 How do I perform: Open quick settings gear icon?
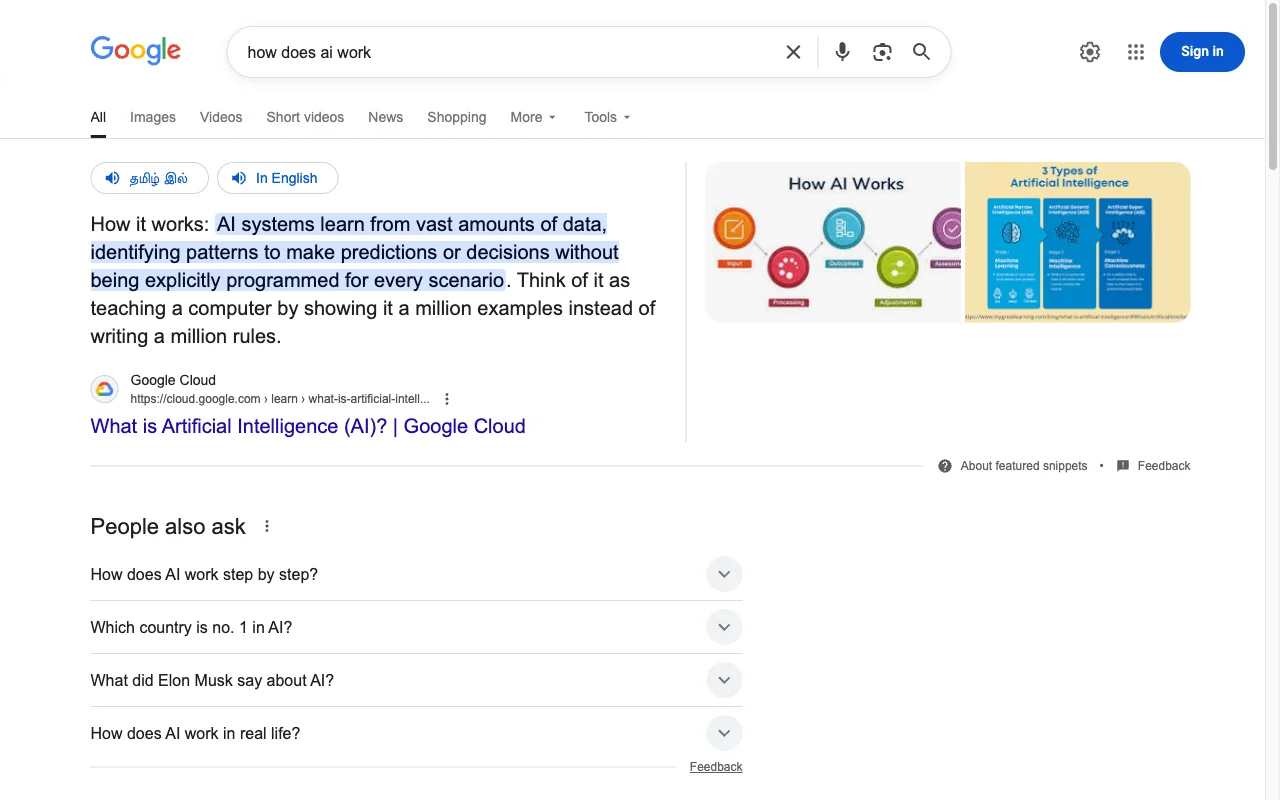(x=1090, y=51)
